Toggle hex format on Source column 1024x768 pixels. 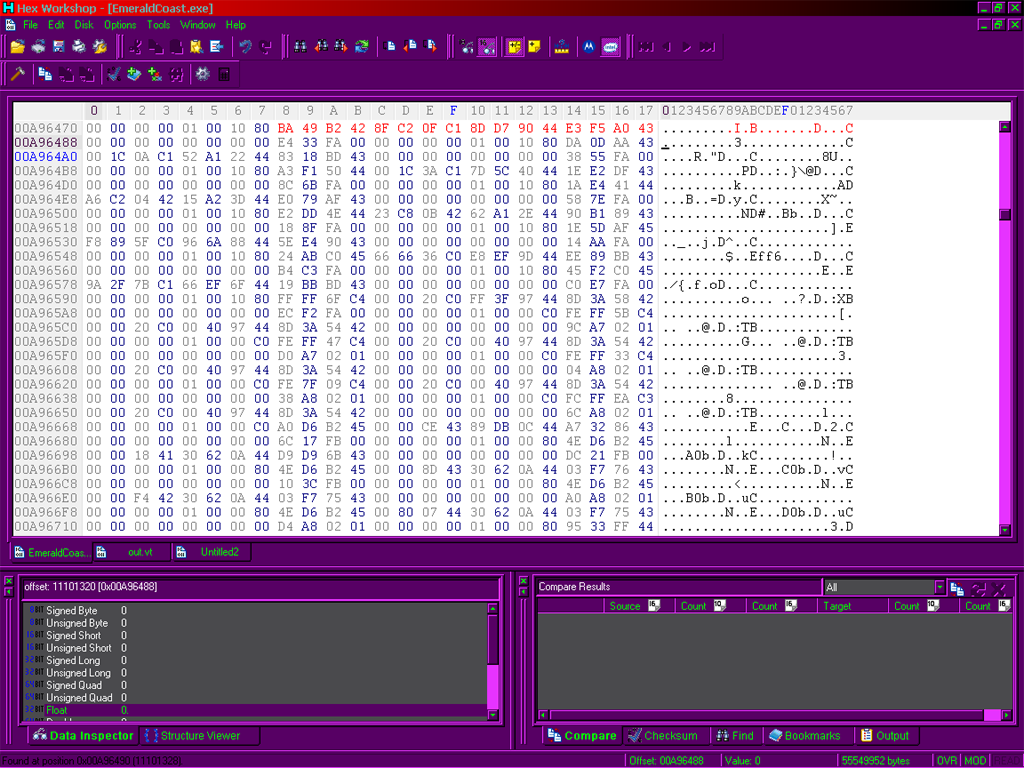coord(654,605)
